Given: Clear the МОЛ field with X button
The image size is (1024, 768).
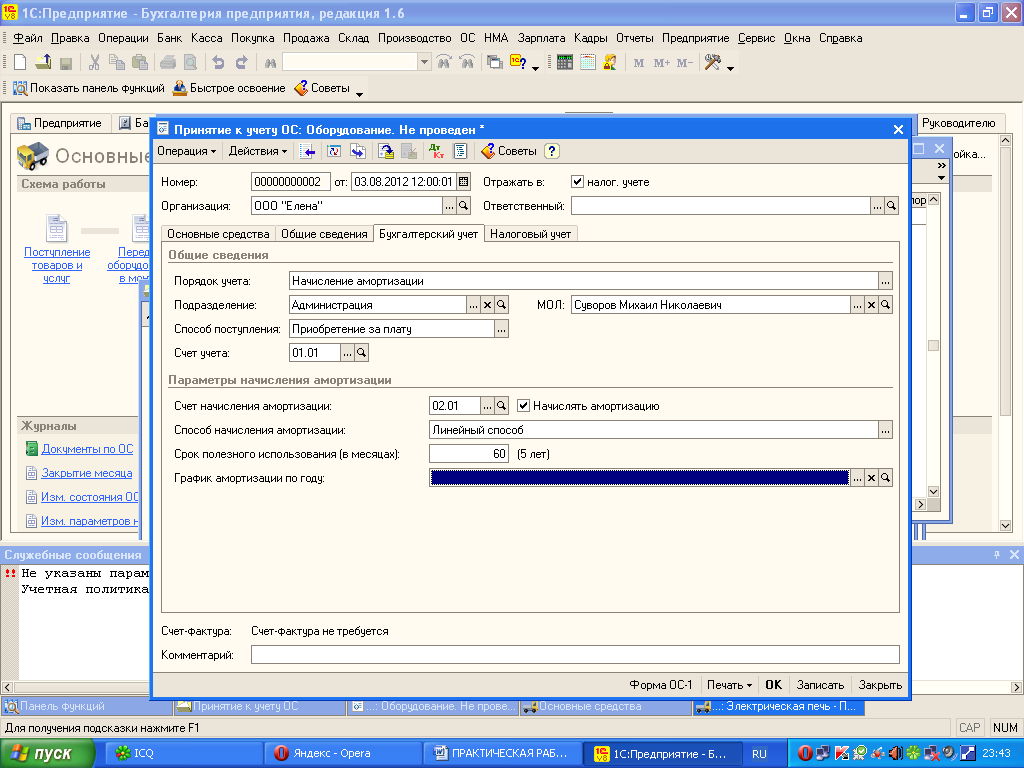Looking at the screenshot, I should [x=871, y=305].
